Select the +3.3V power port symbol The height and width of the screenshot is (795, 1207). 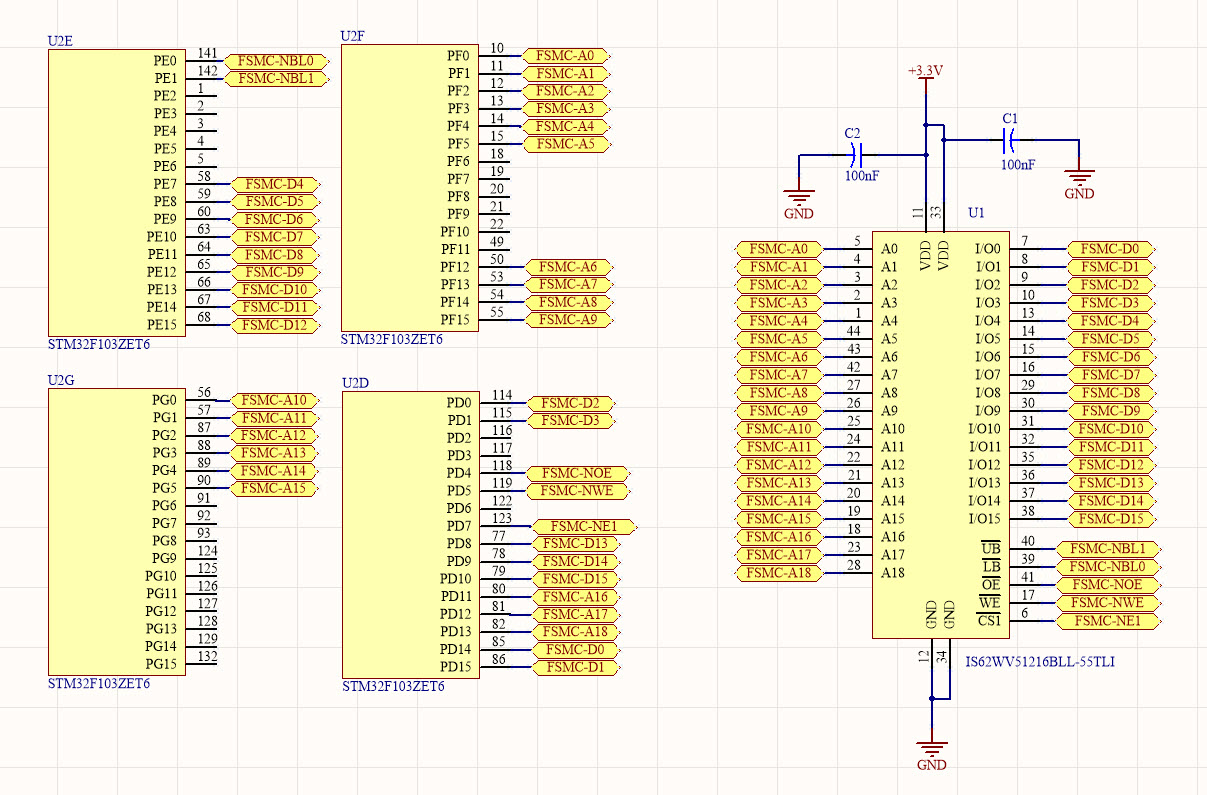point(926,78)
